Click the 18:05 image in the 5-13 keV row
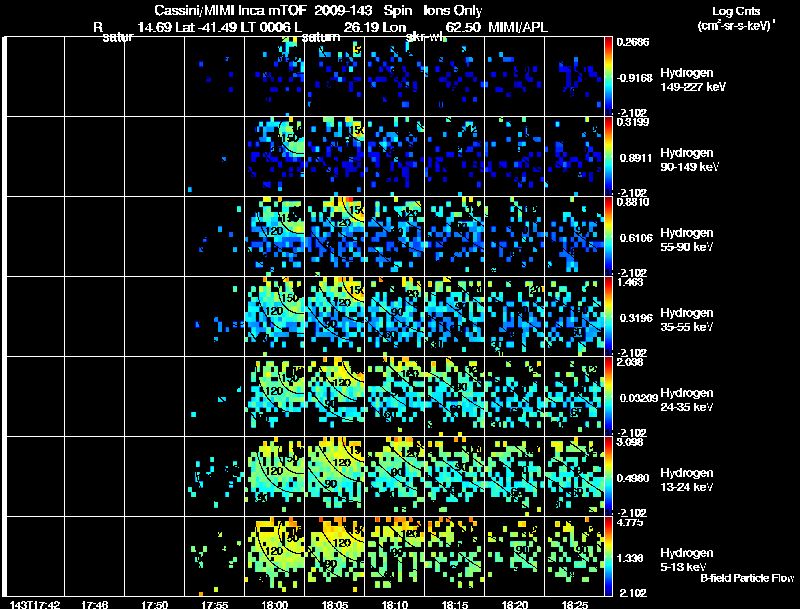This screenshot has height=609, width=800. click(x=334, y=556)
